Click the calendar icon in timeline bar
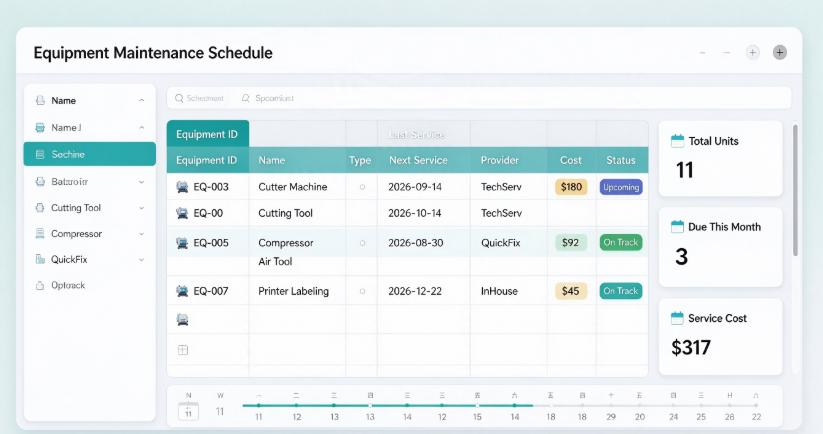823x434 pixels. (188, 411)
